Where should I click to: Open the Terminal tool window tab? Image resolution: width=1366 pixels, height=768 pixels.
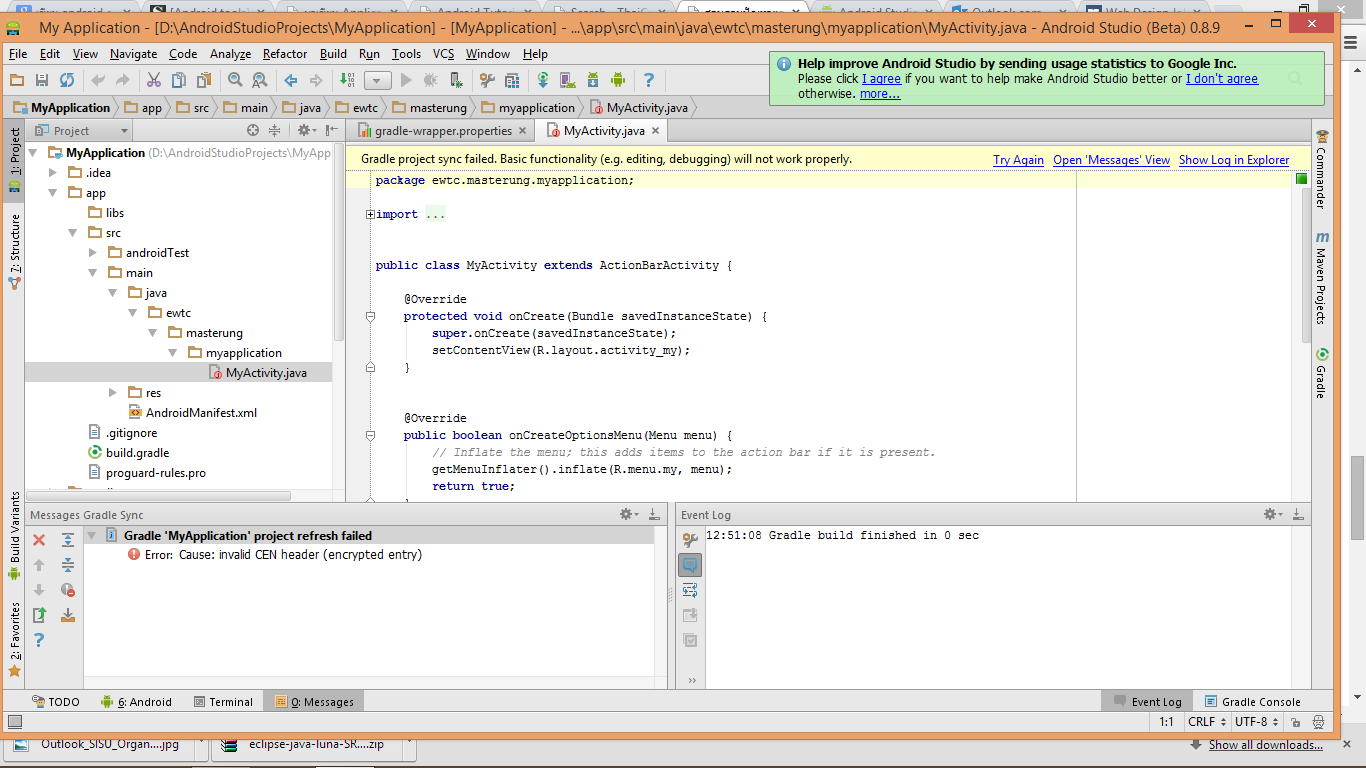click(223, 702)
